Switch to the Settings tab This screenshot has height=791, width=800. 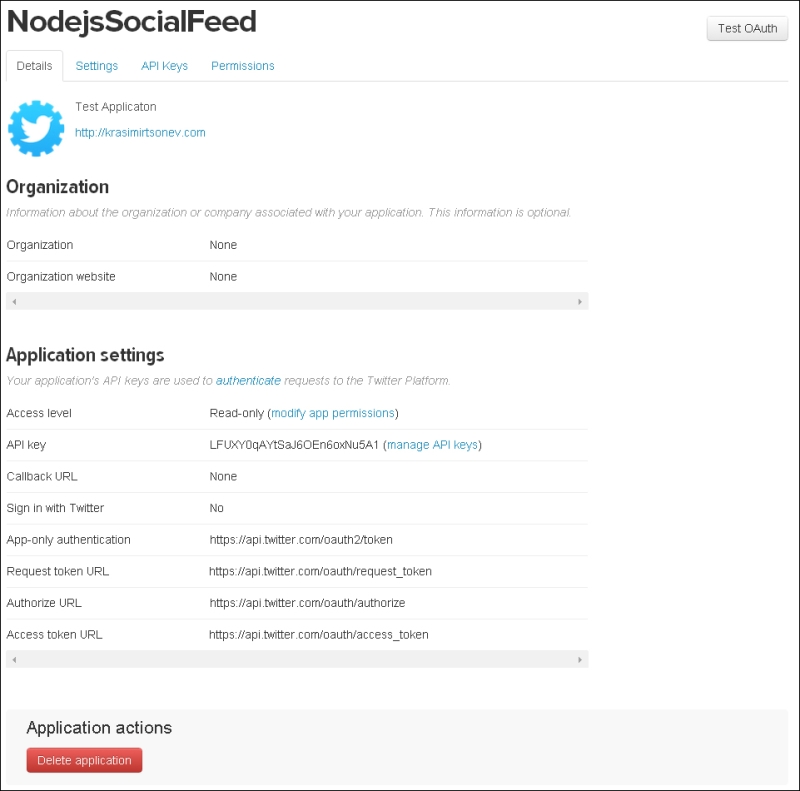point(96,66)
